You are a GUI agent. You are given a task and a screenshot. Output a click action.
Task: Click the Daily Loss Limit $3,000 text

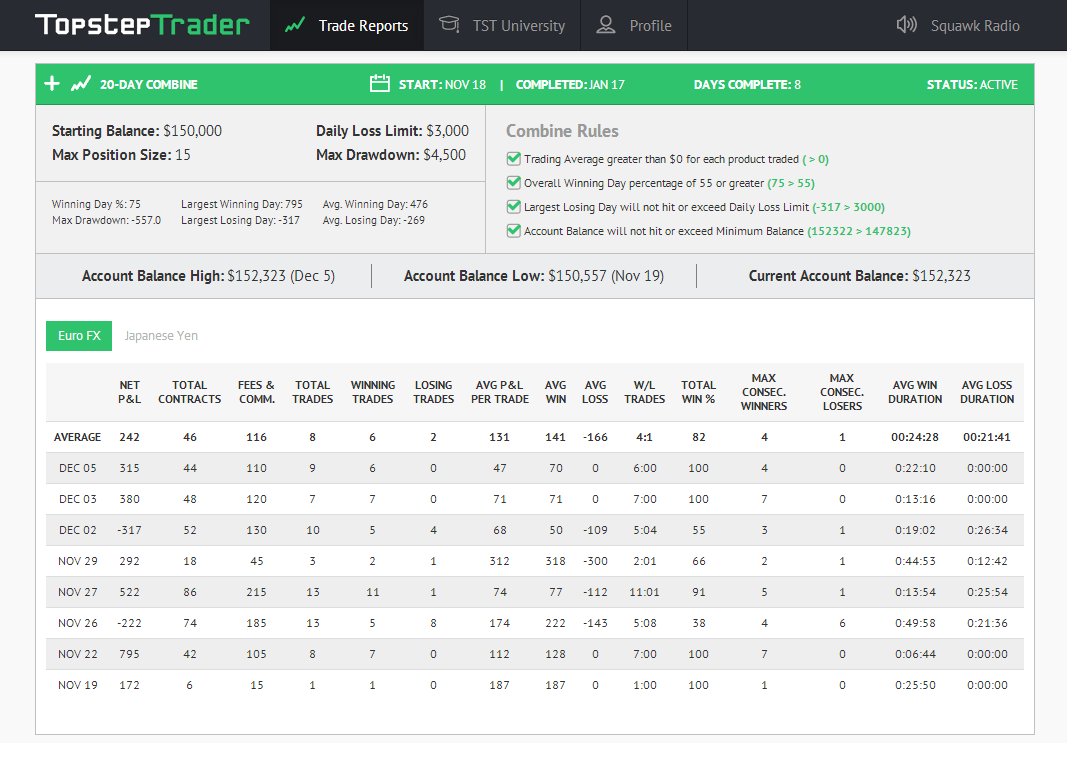[392, 131]
